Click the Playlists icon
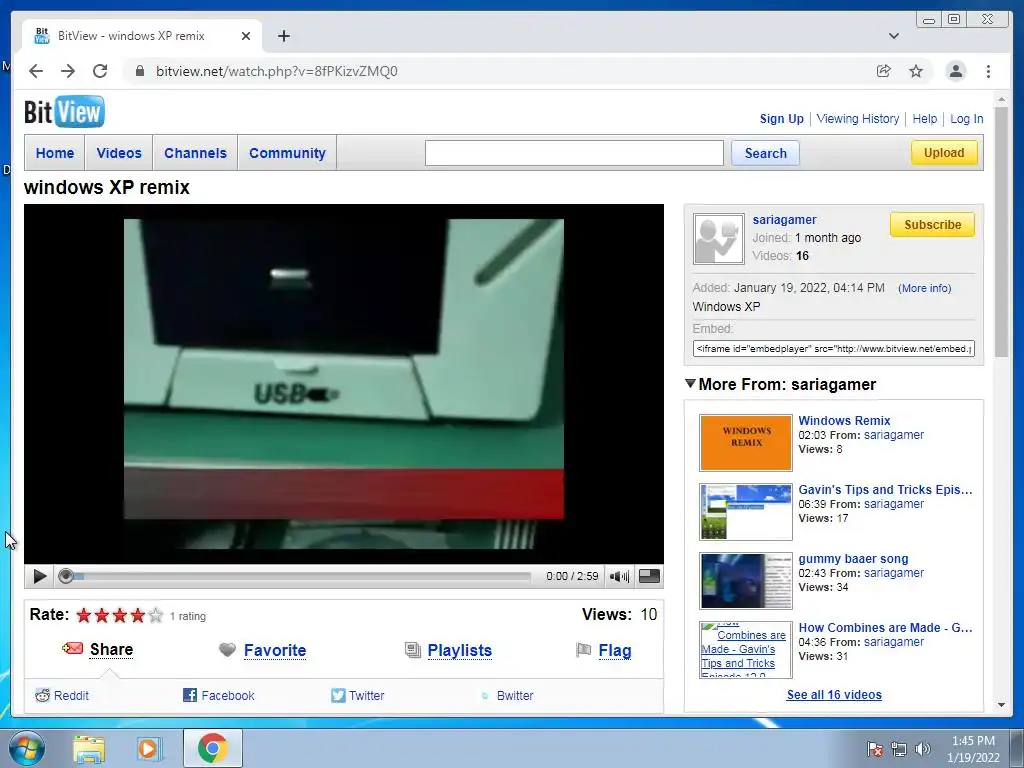Viewport: 1024px width, 768px height. point(413,650)
